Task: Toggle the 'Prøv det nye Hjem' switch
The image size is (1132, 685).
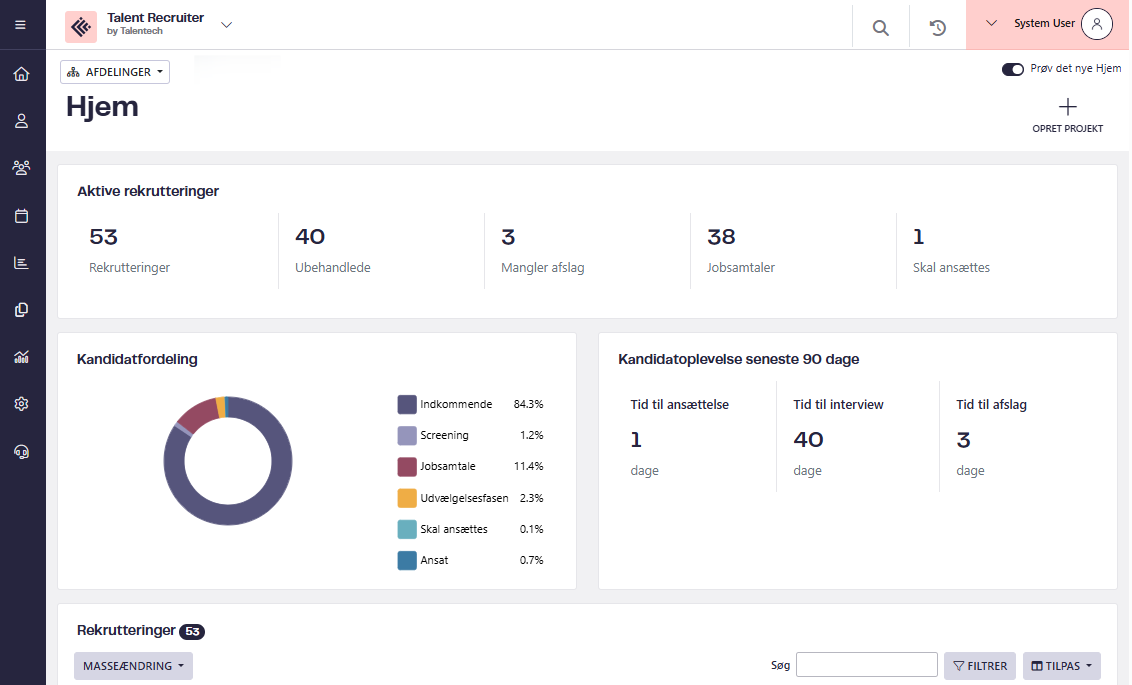Action: [1012, 69]
